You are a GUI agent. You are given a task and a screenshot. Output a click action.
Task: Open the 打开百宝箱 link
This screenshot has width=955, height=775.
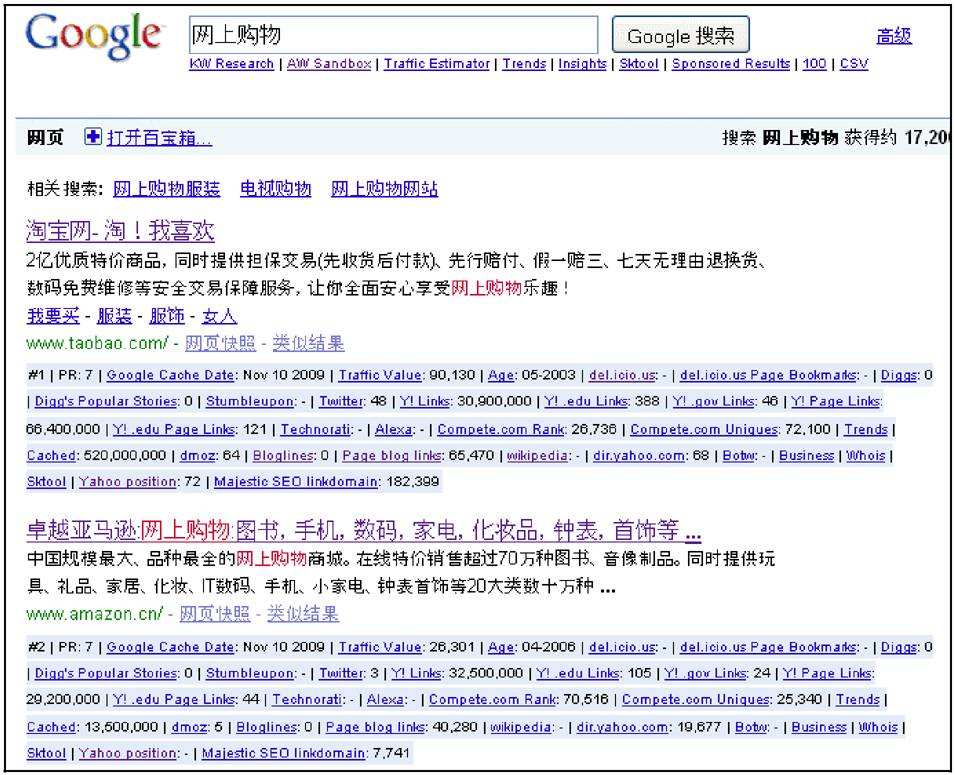(159, 138)
